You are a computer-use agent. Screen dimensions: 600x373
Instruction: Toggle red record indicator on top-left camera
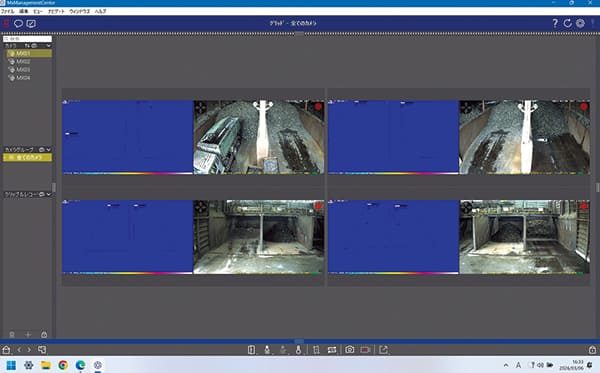point(318,107)
